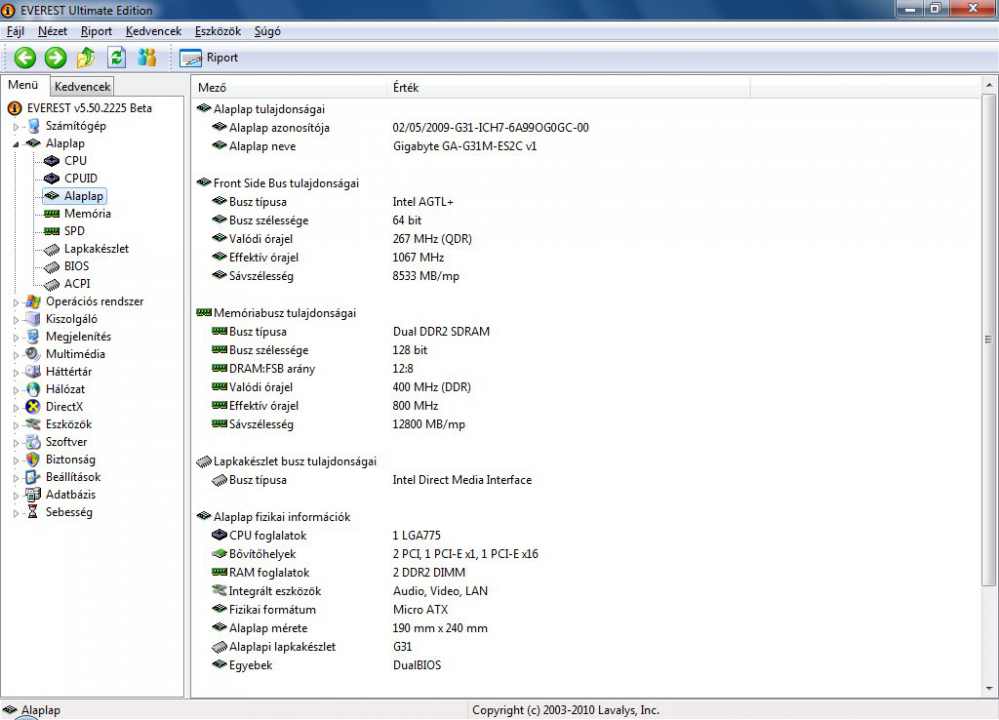The width and height of the screenshot is (999, 720).
Task: Open the Fájl menu
Action: [15, 31]
